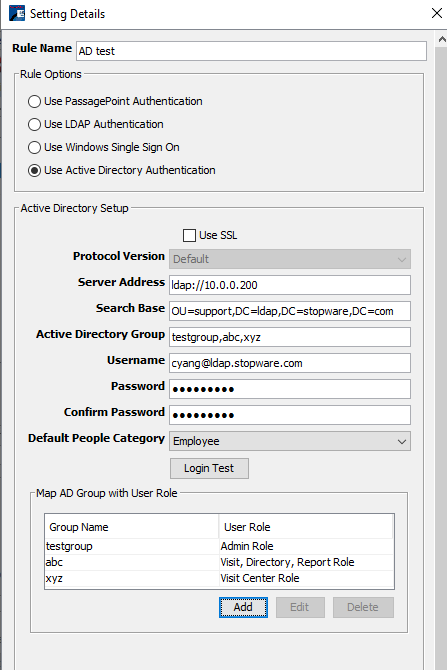
Task: Select the xyz Visit Center Role row
Action: 219,578
